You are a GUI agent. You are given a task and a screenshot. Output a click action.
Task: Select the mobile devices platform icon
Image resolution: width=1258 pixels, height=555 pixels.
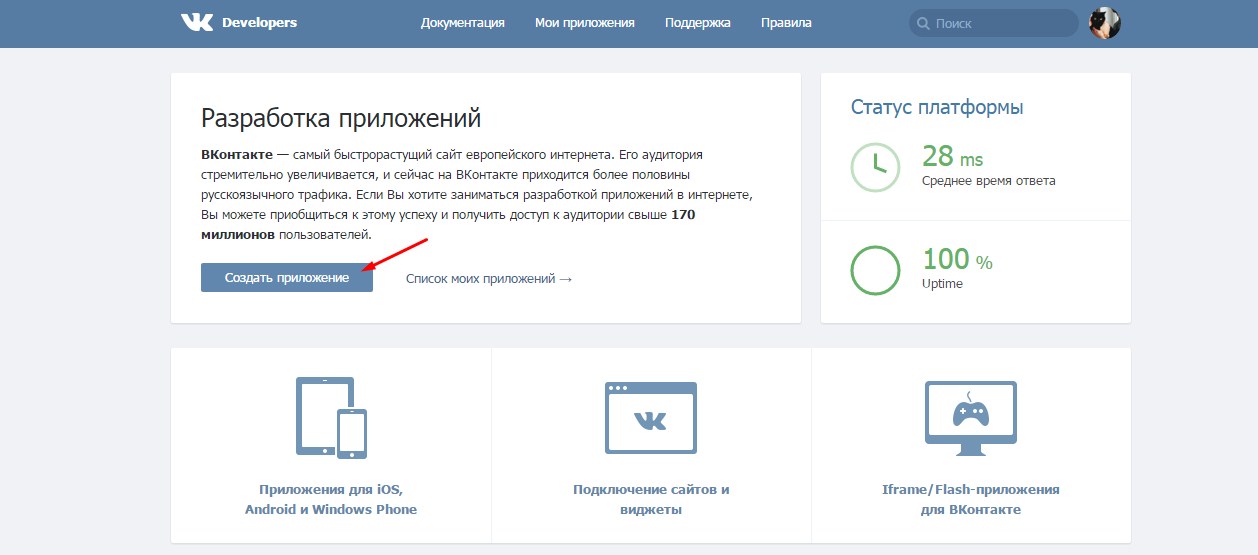(331, 417)
